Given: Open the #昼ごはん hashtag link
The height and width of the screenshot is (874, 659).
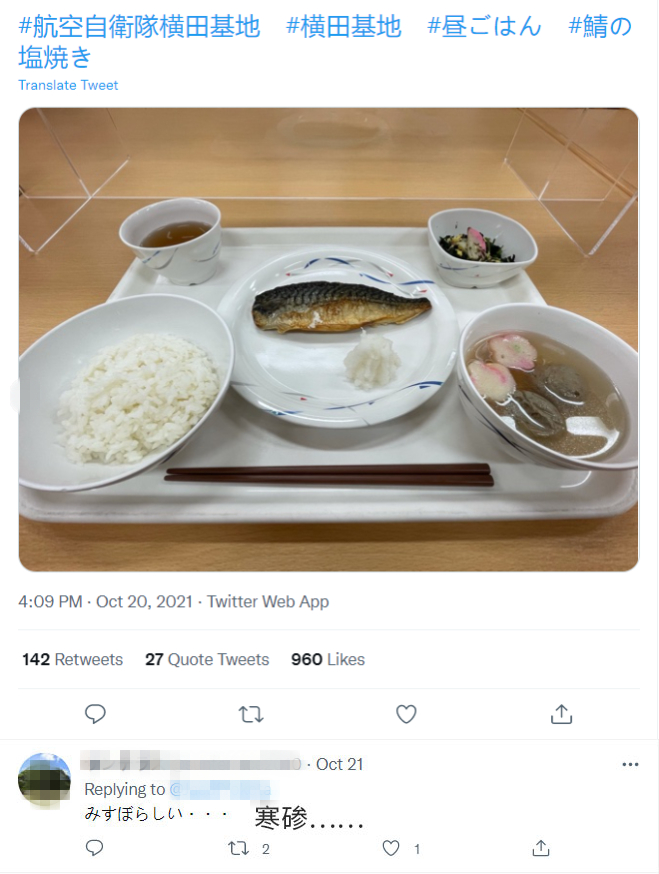Looking at the screenshot, I should pyautogui.click(x=484, y=27).
